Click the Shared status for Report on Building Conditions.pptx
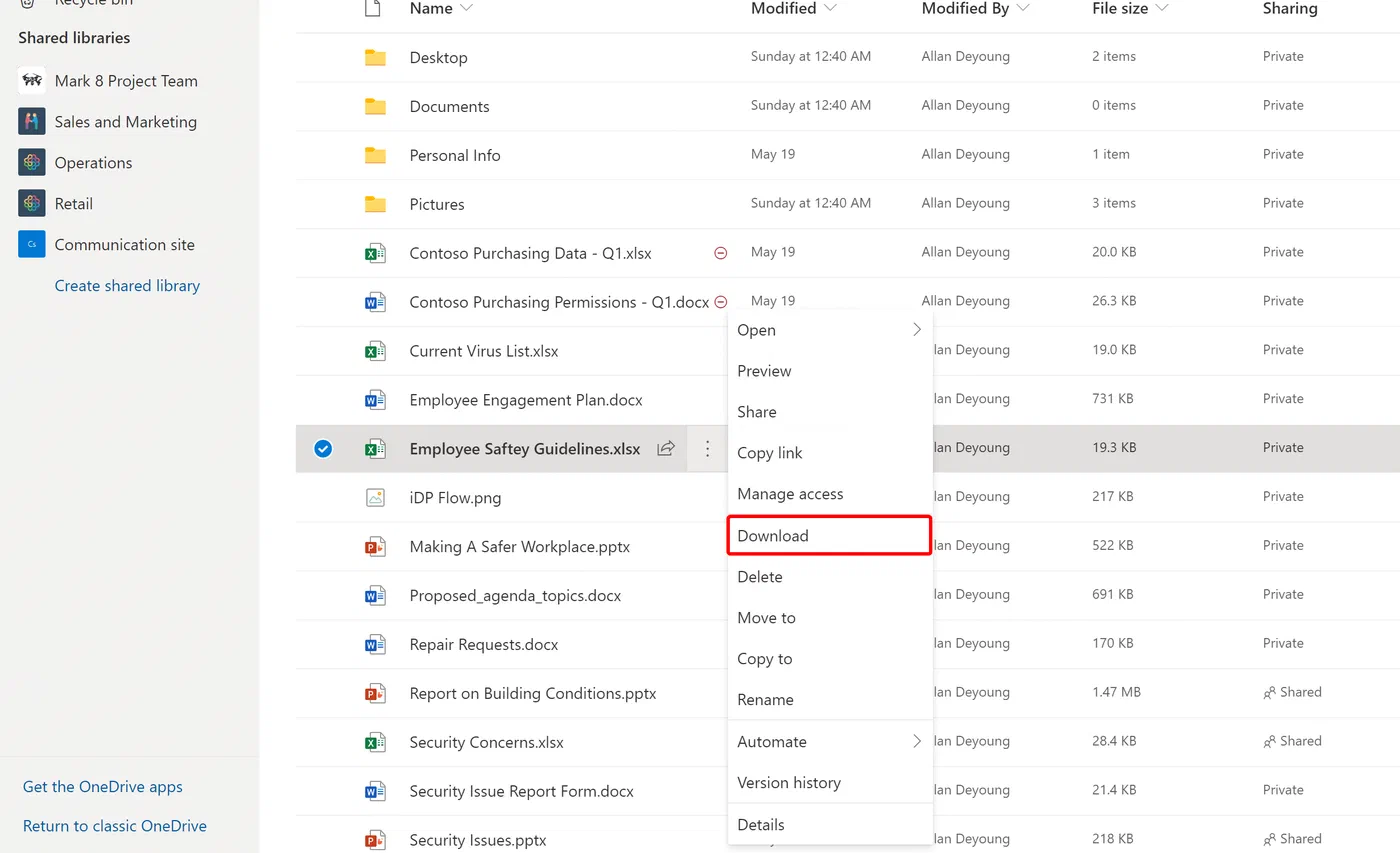Screen dimensions: 1400x853 click(x=1293, y=692)
